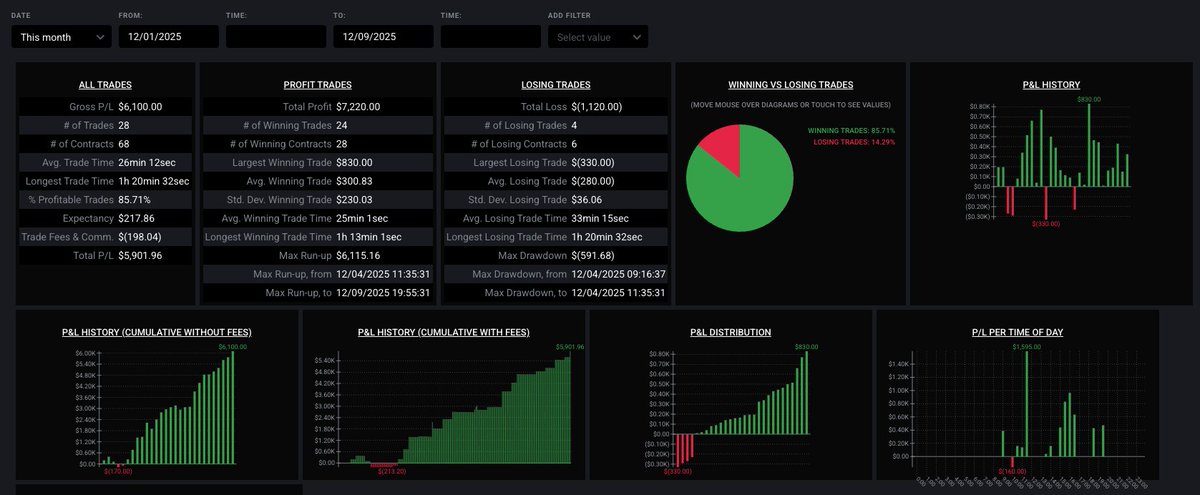Image resolution: width=1200 pixels, height=495 pixels.
Task: Click the $1,595.00 peak label in time-of-day chart
Action: coord(1026,347)
